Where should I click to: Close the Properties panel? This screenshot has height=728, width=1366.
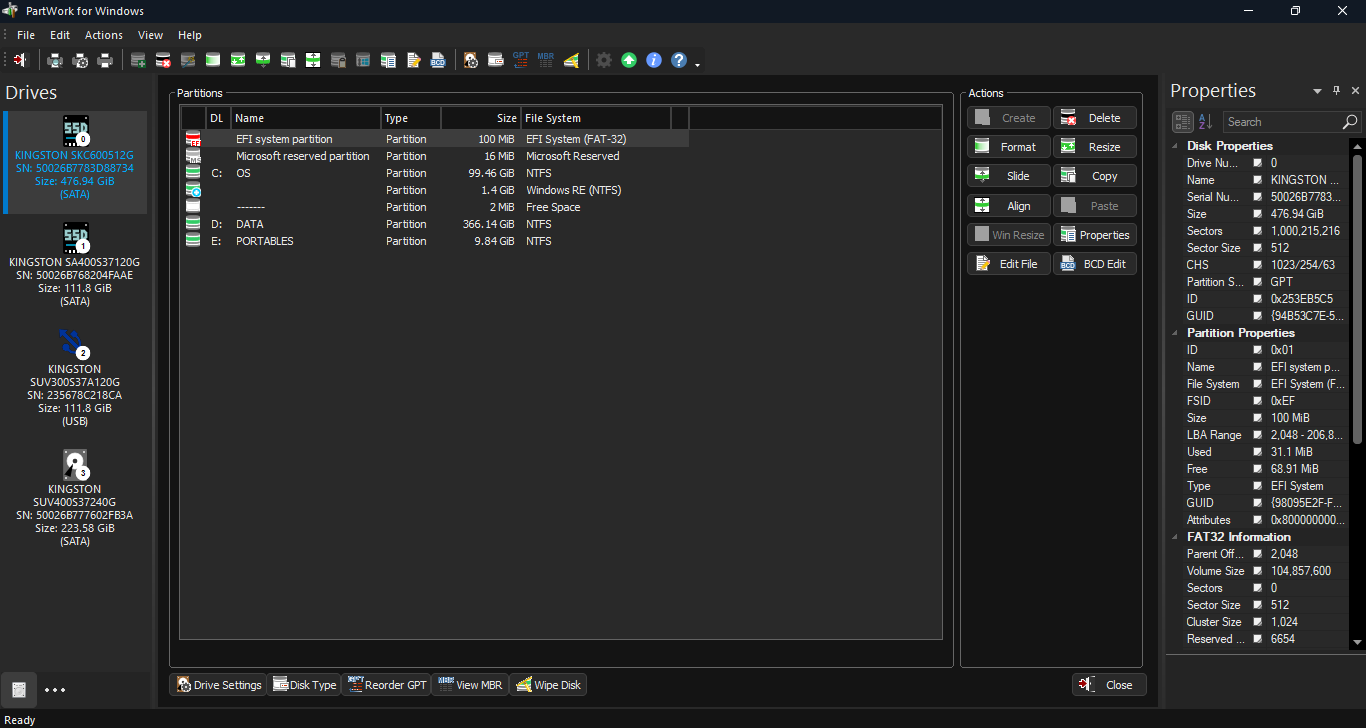point(1355,91)
